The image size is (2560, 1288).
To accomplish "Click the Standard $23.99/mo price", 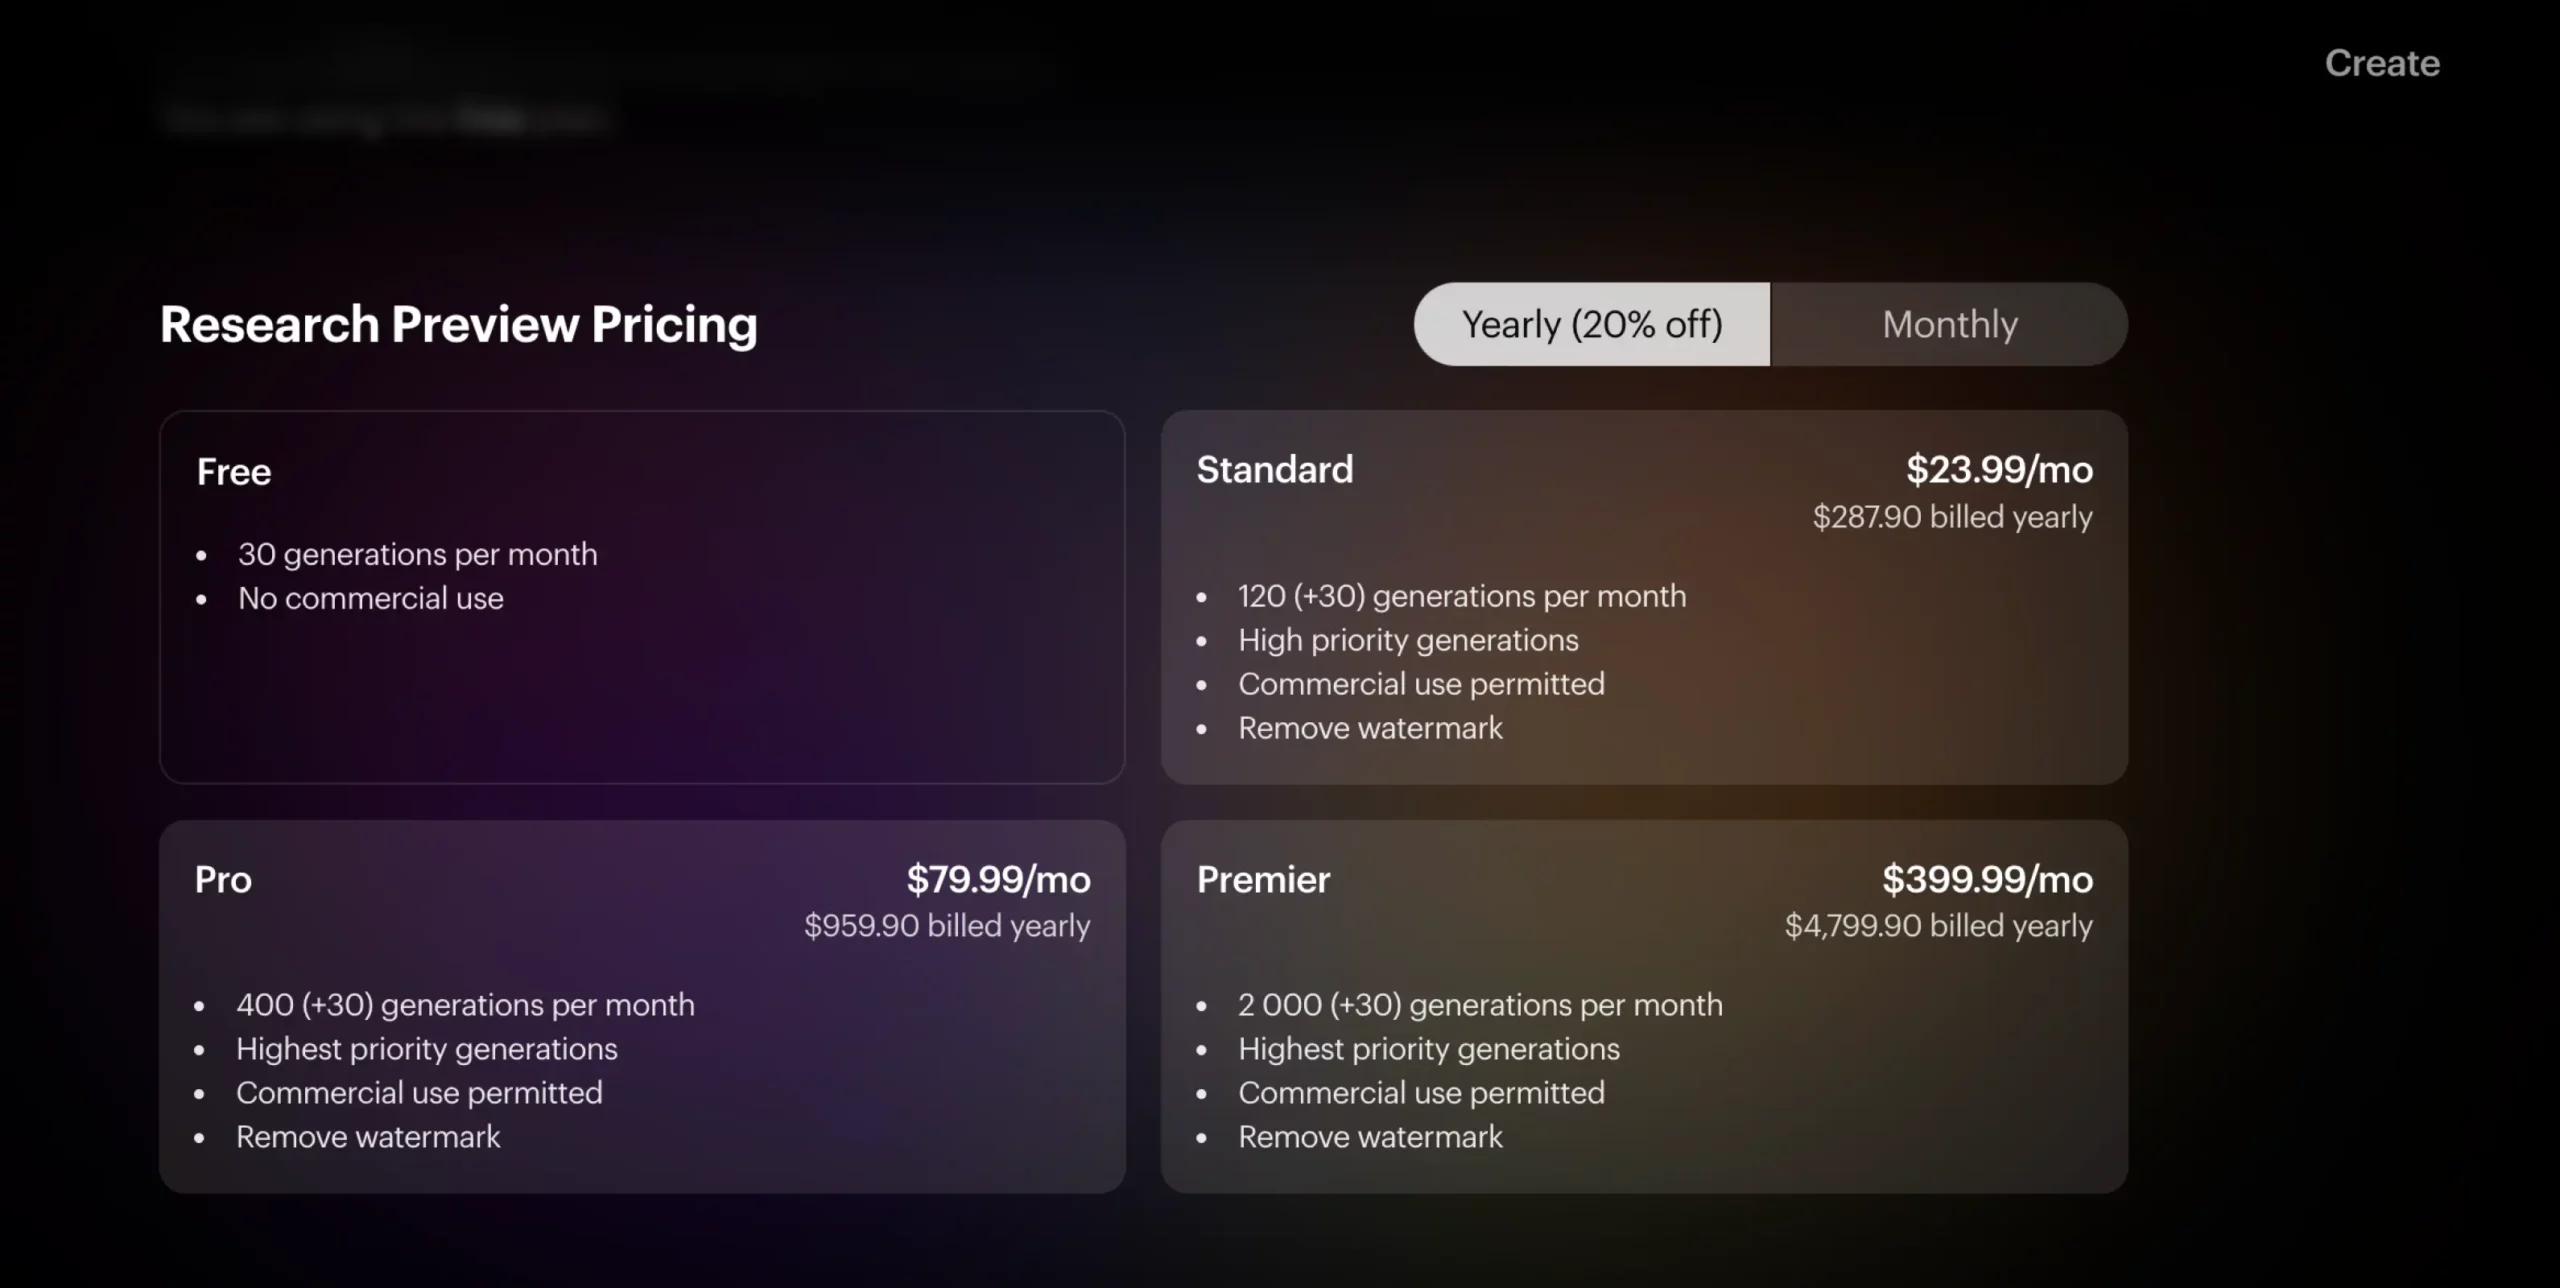I will tap(1998, 469).
